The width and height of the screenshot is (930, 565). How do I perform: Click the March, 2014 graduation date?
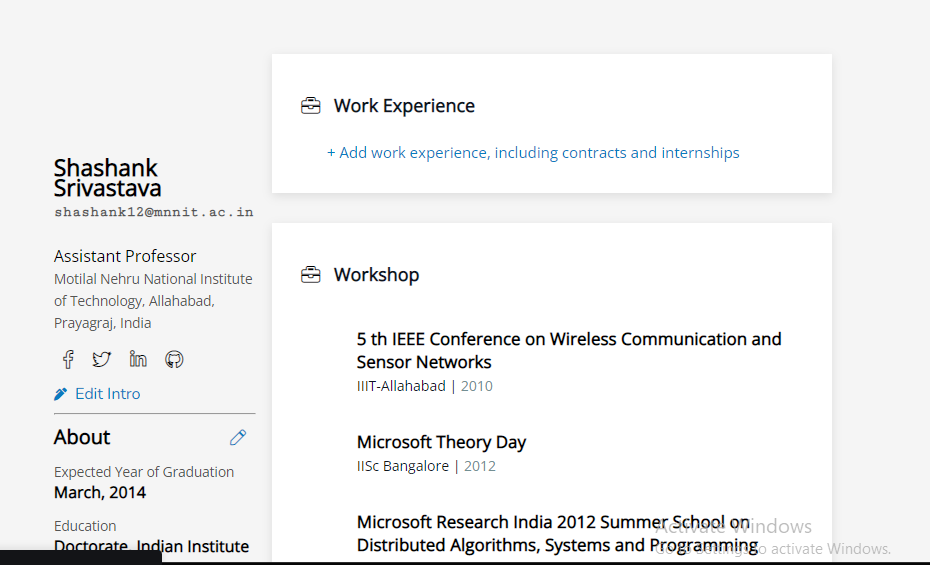point(100,492)
